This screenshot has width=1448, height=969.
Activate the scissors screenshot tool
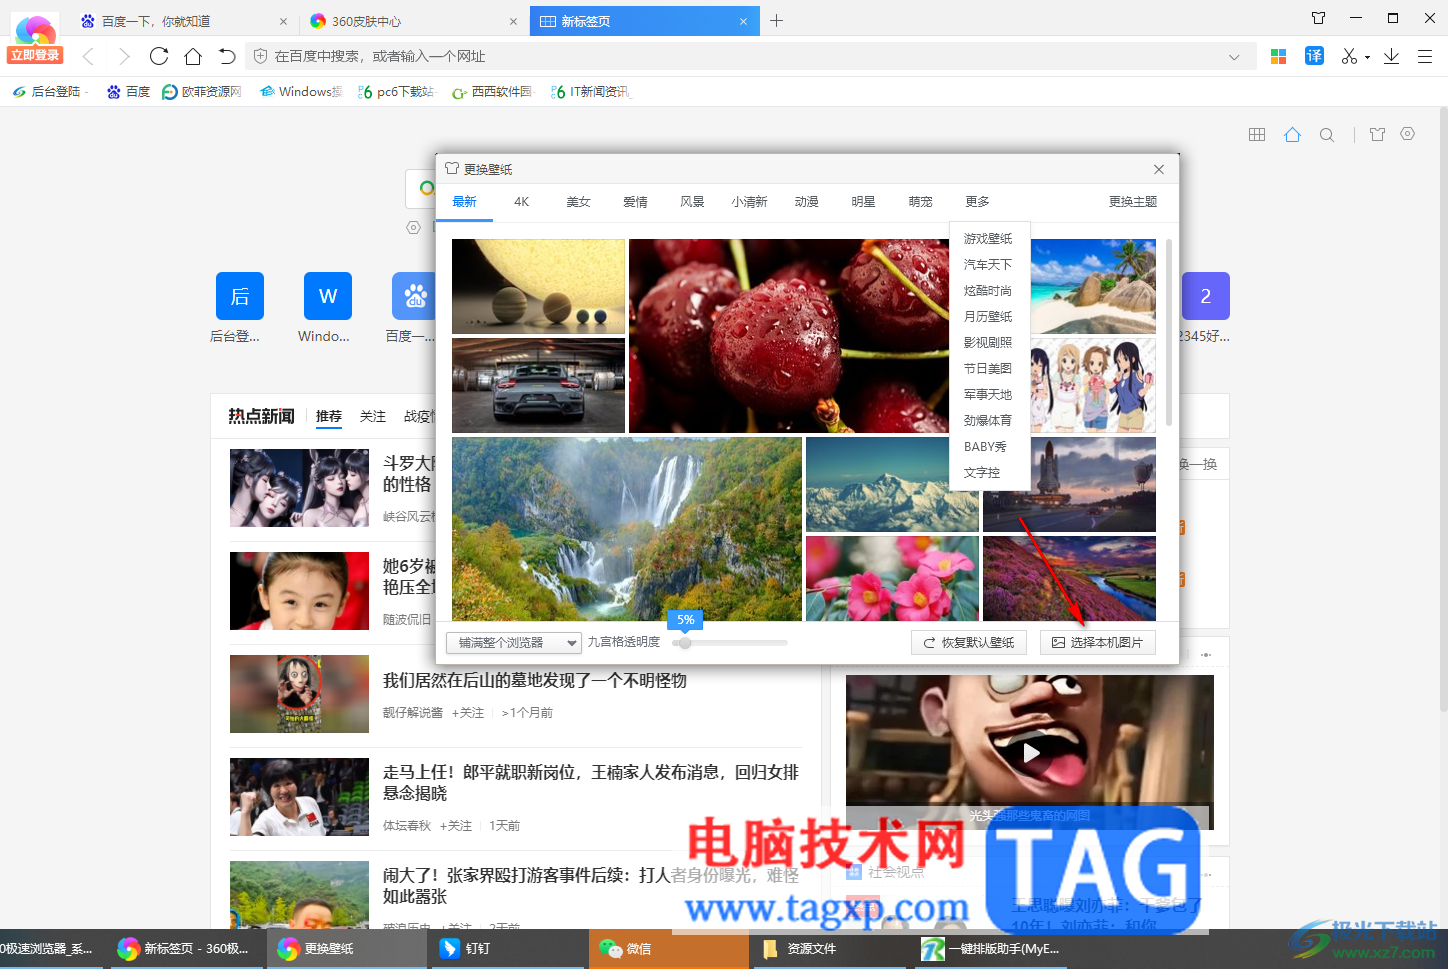pyautogui.click(x=1349, y=56)
